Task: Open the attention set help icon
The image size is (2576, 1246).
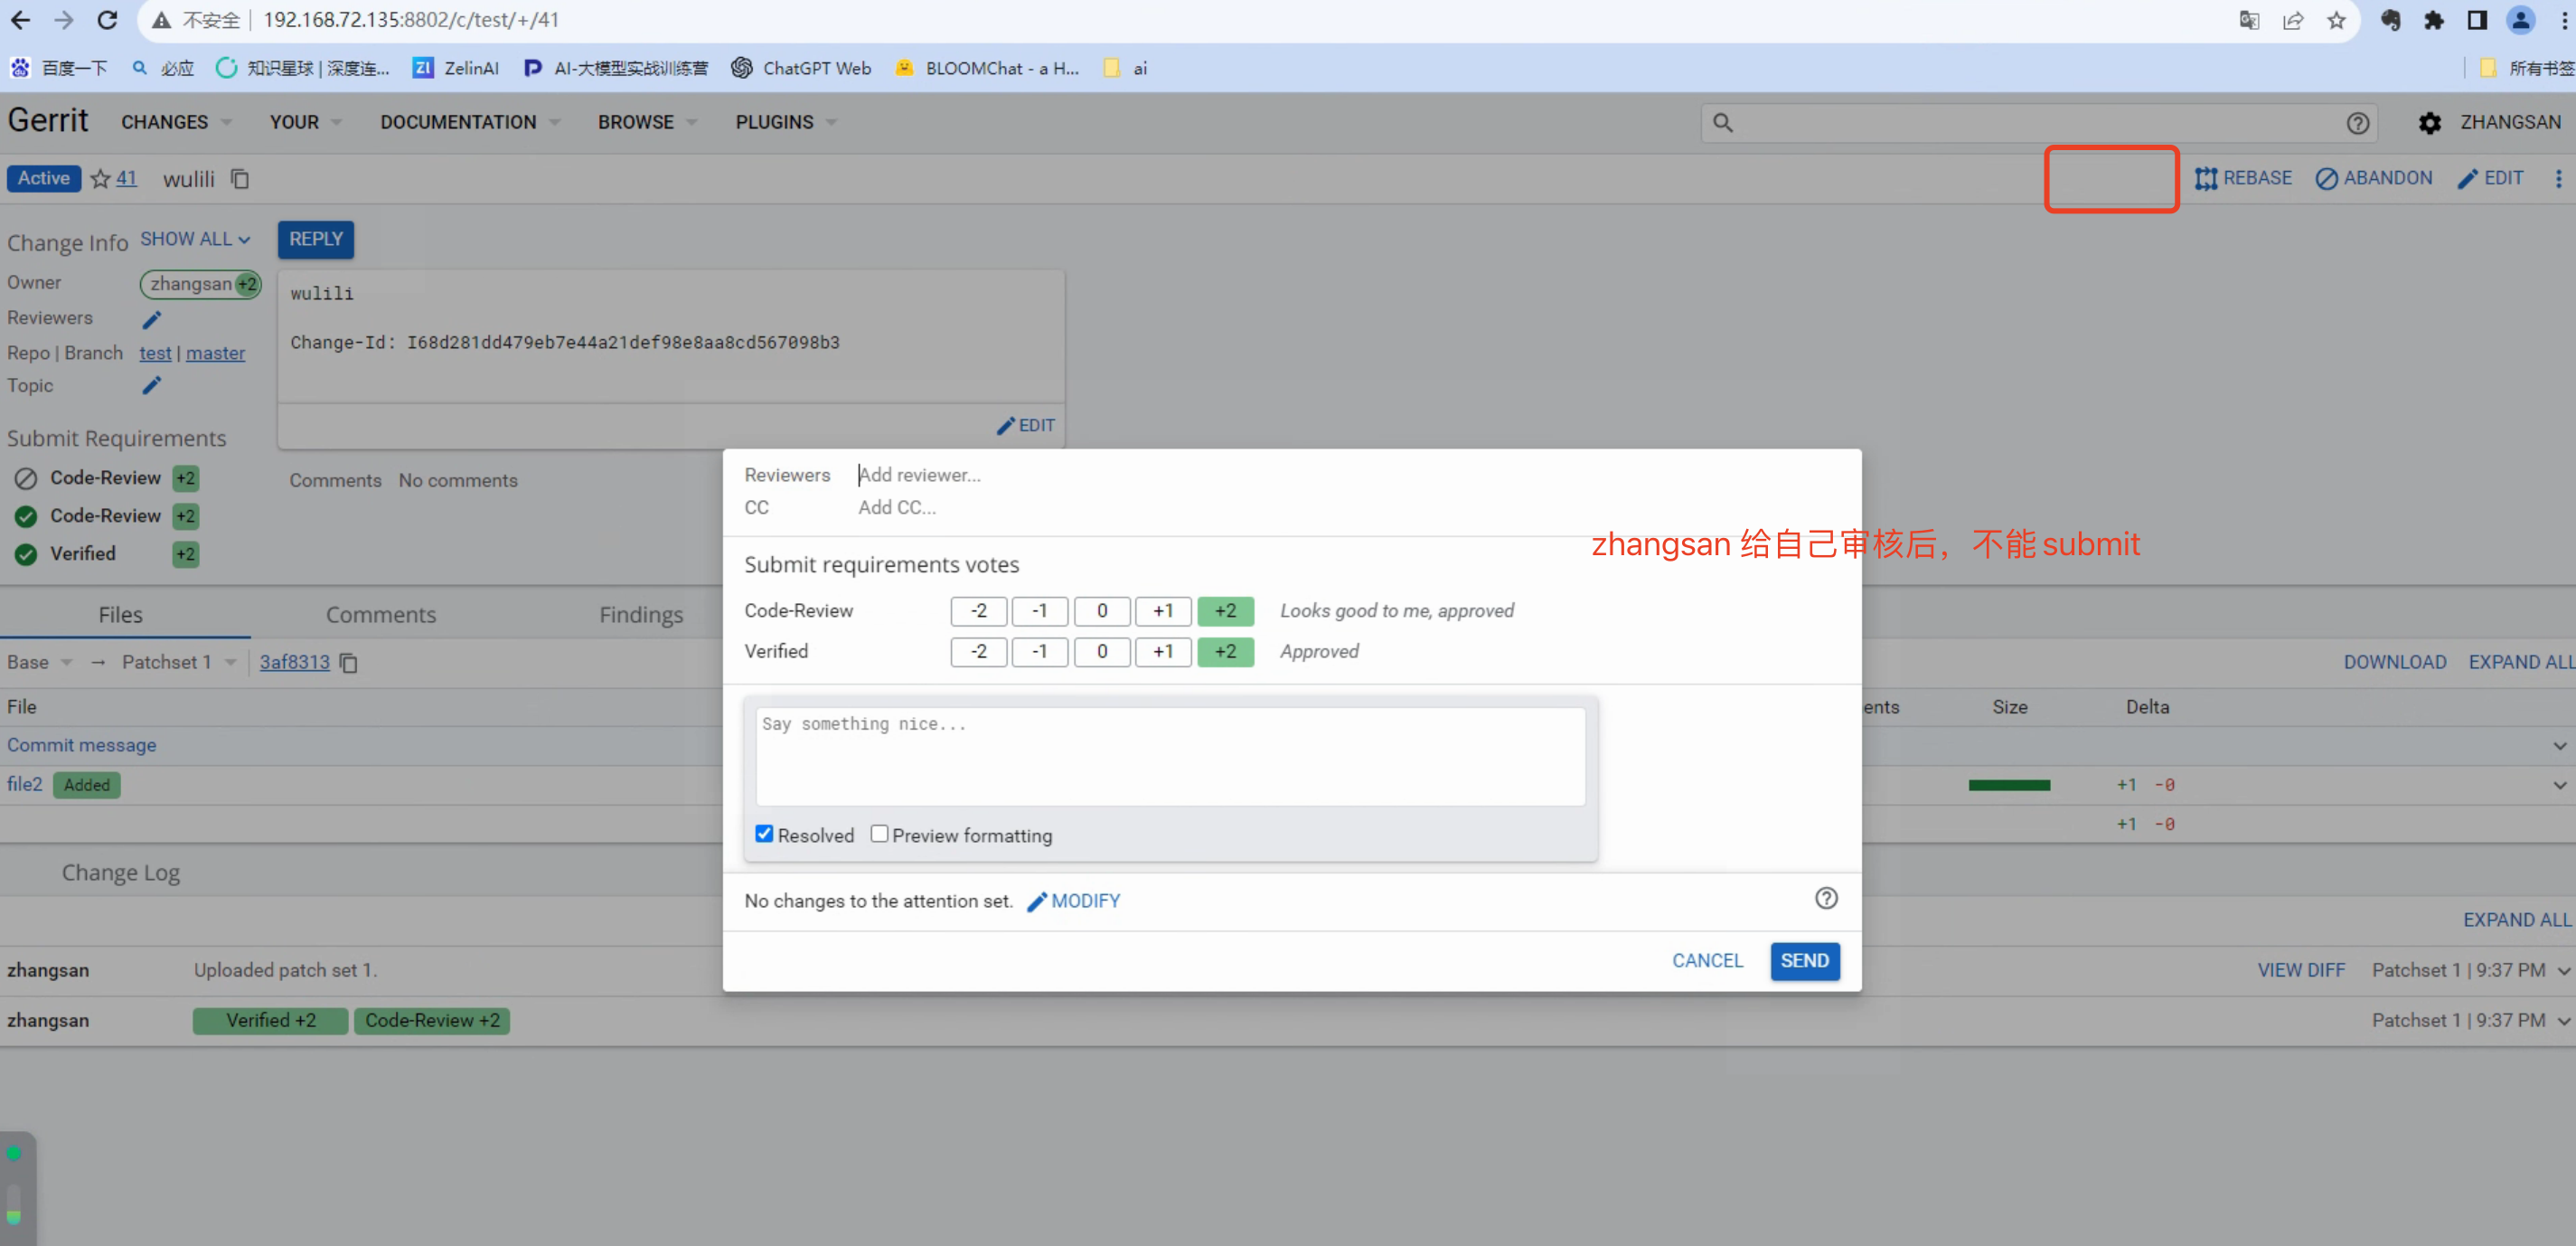Action: [1825, 898]
